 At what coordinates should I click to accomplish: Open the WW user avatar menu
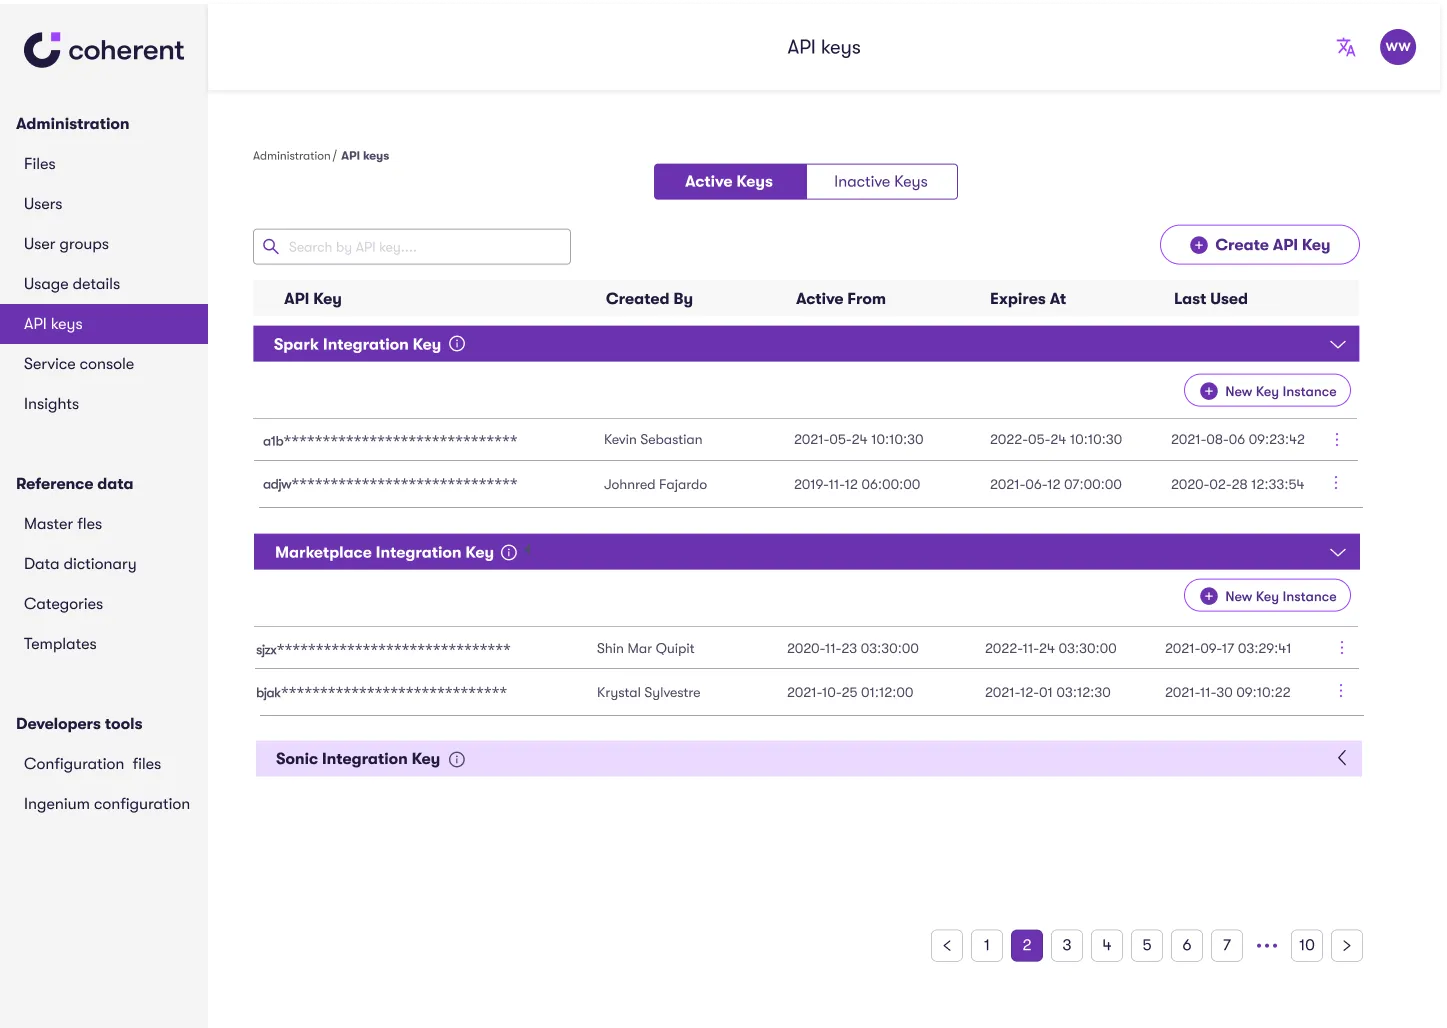[x=1398, y=47]
